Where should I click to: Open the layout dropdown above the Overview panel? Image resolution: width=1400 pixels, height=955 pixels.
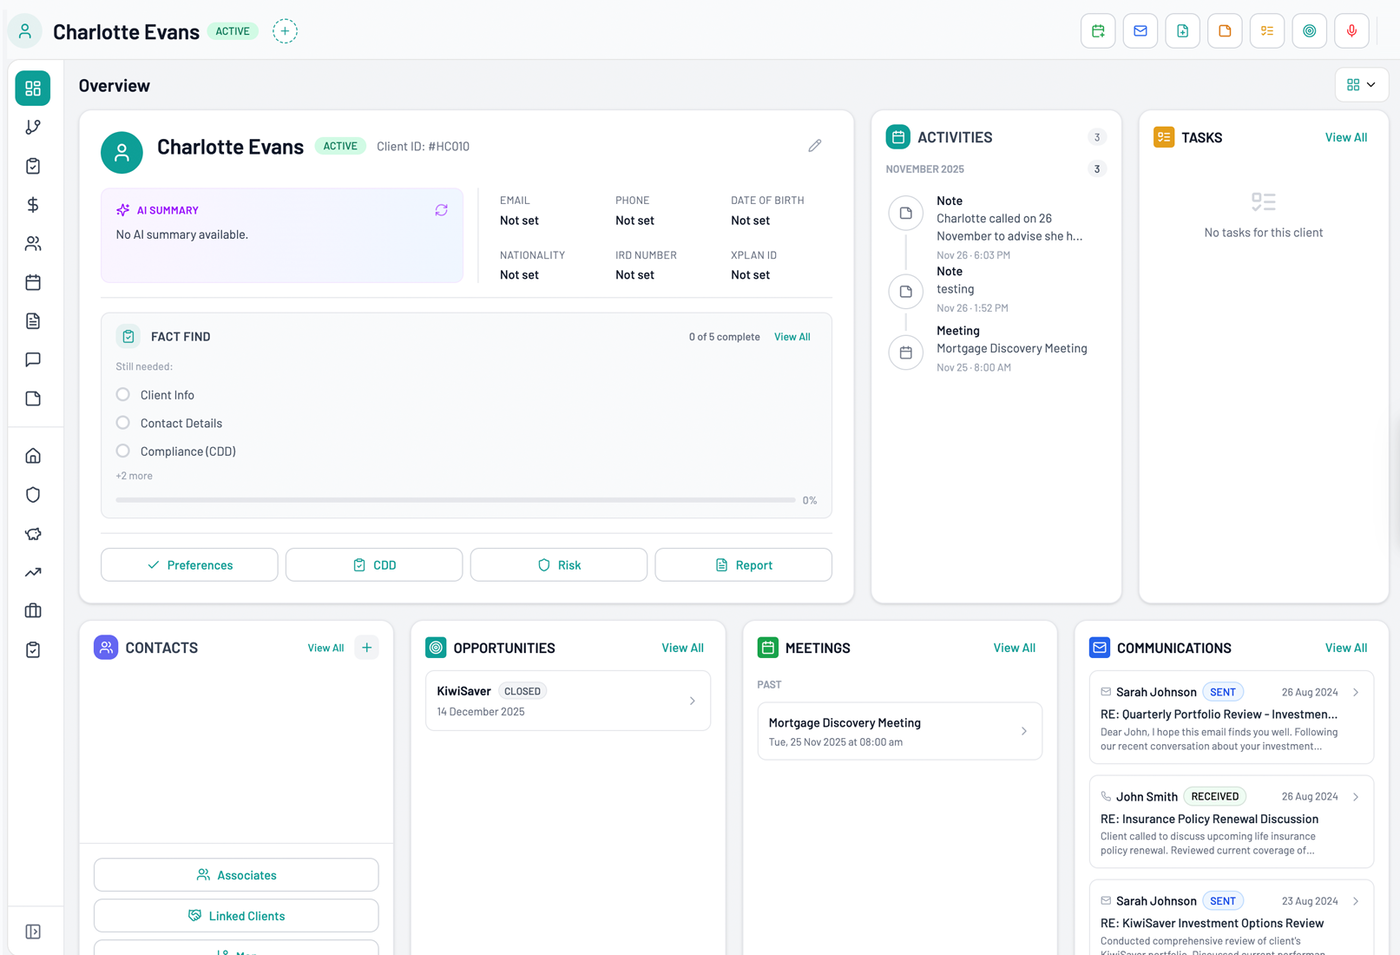(x=1361, y=85)
